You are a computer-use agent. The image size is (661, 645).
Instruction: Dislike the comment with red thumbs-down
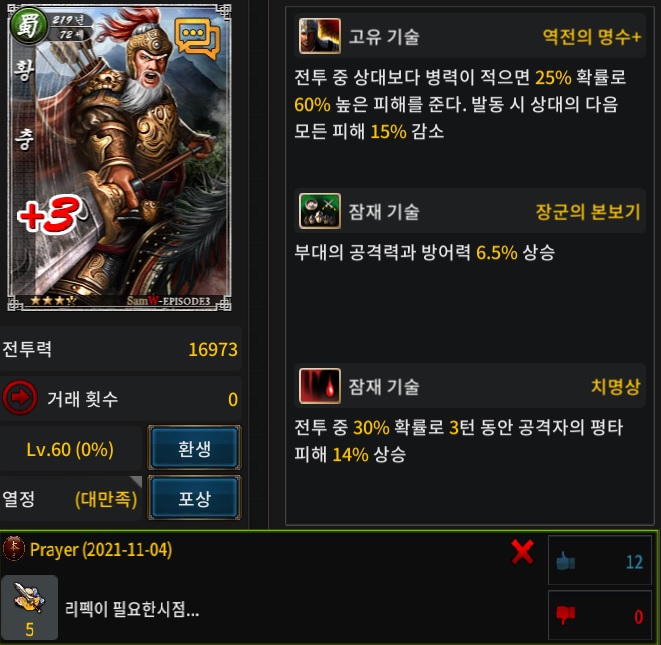pyautogui.click(x=565, y=615)
